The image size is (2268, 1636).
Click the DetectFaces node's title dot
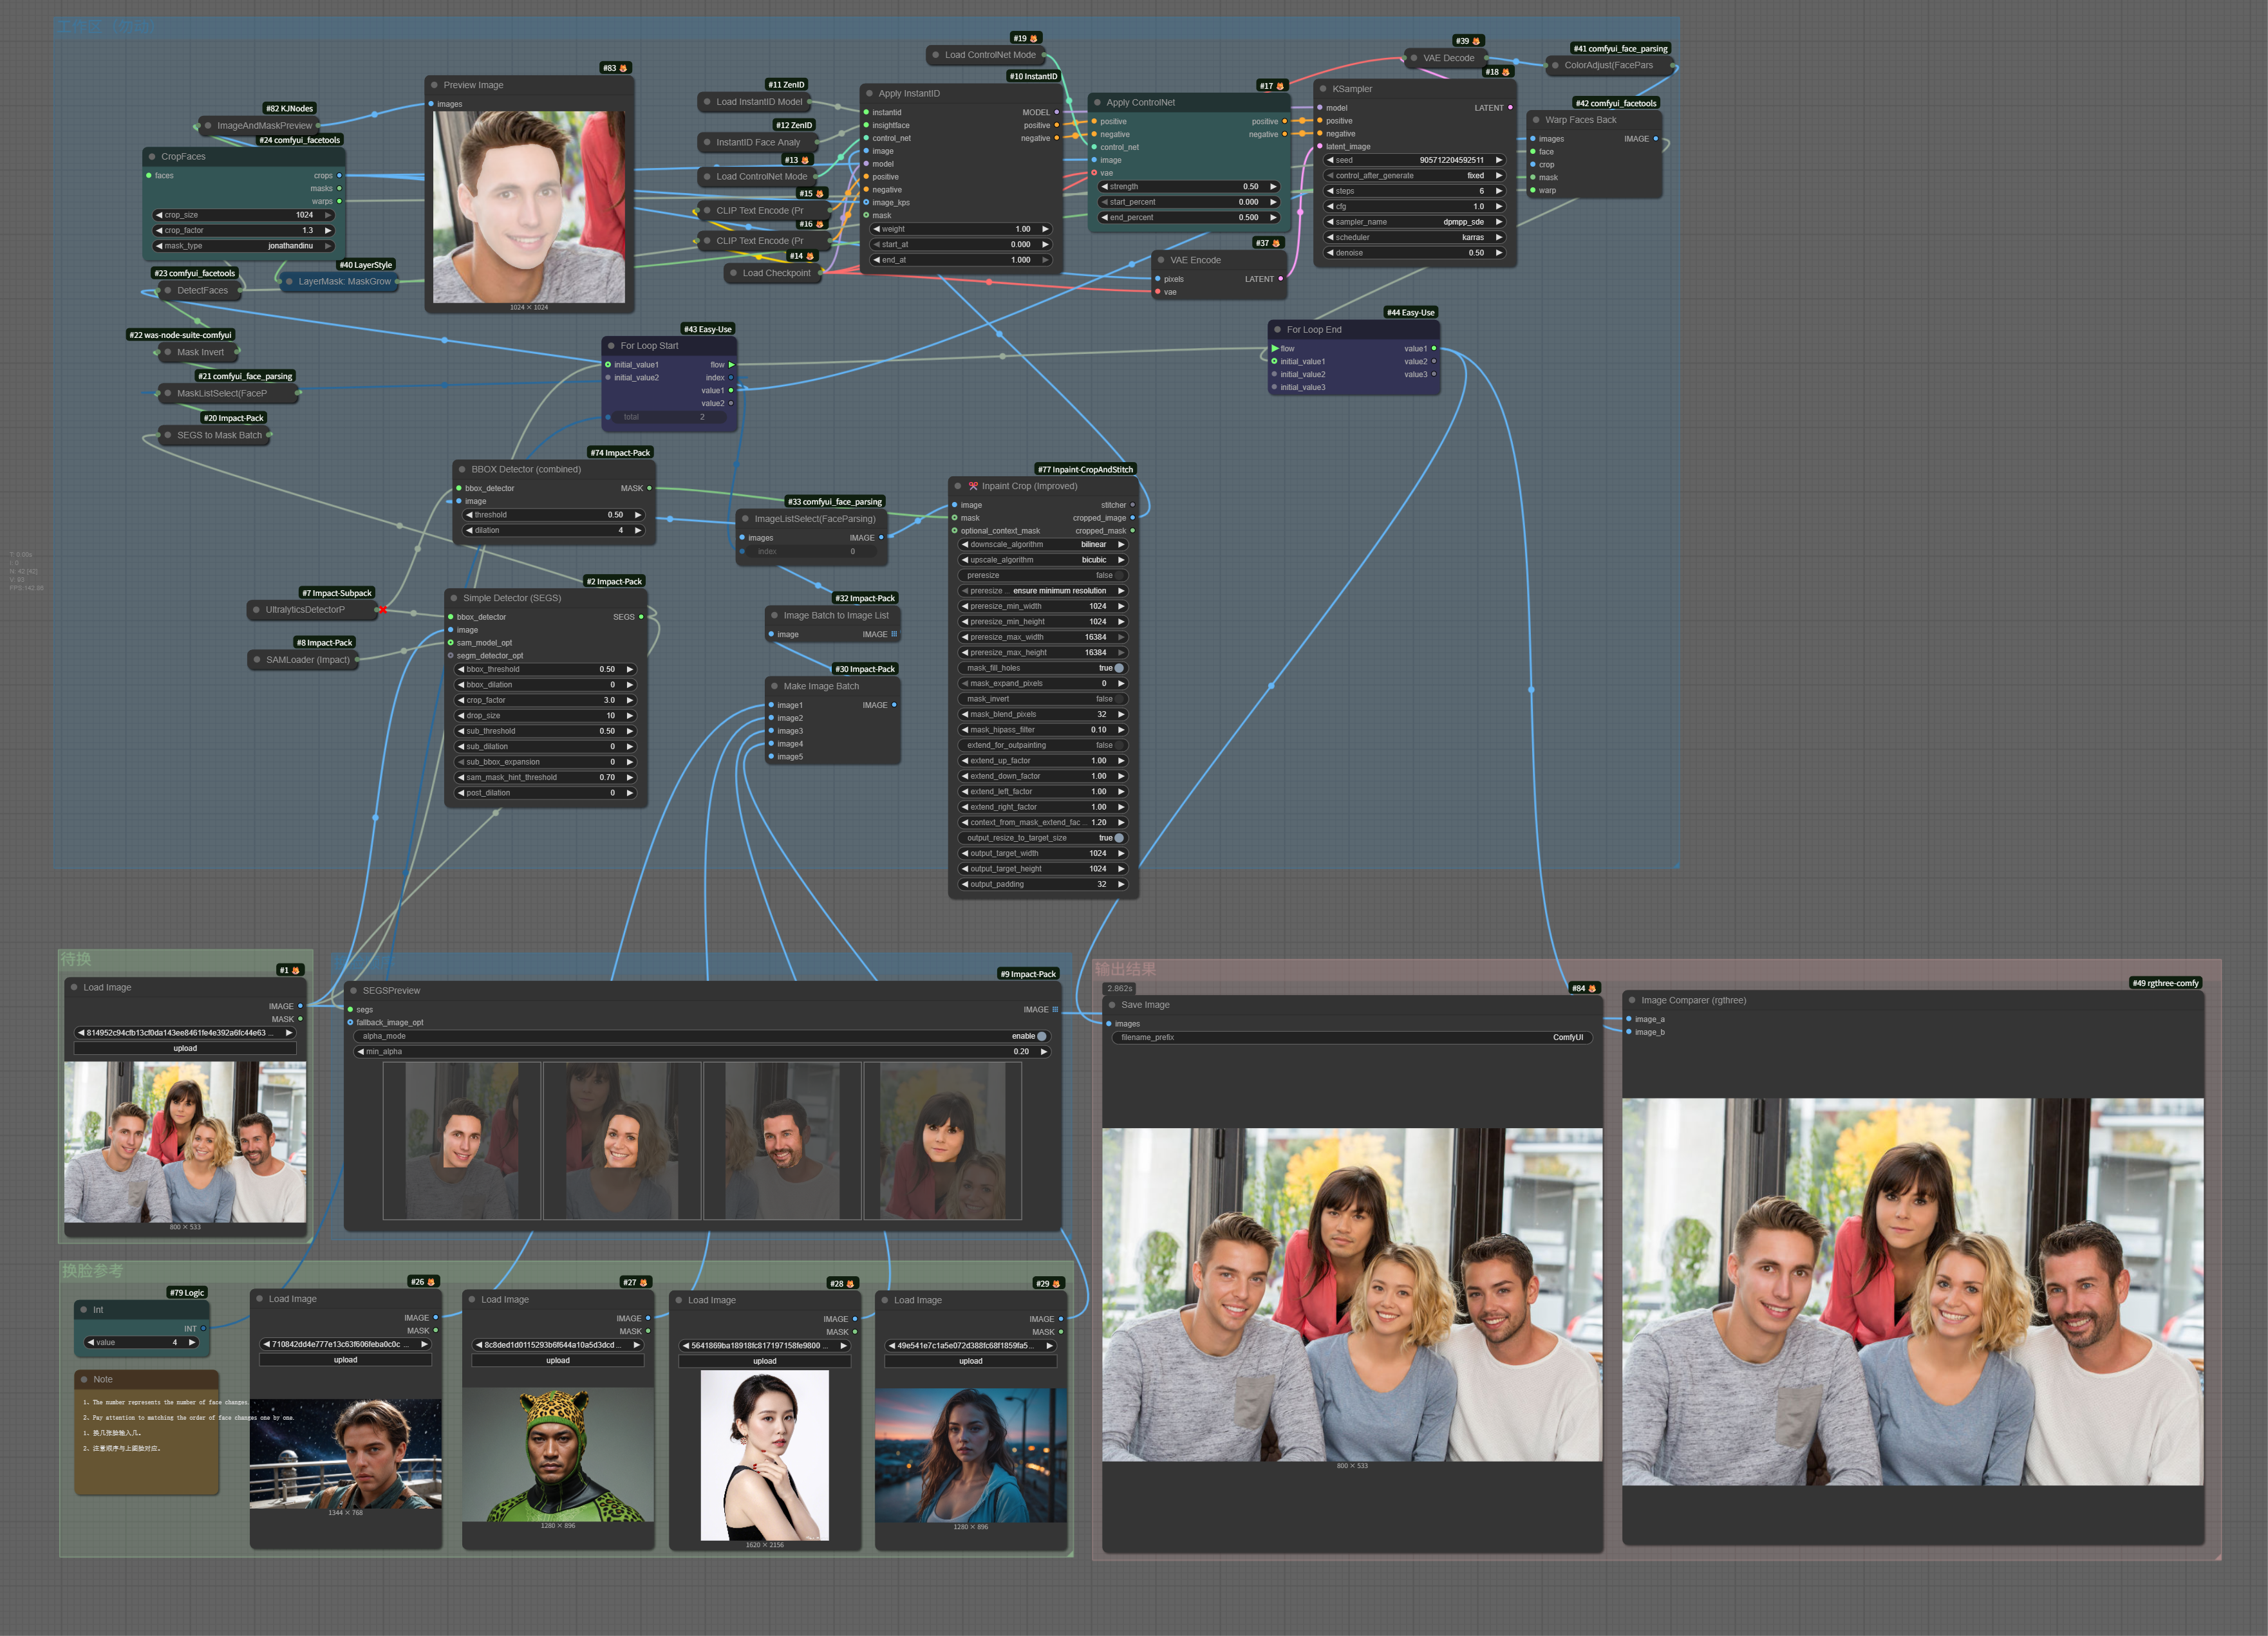(x=168, y=291)
